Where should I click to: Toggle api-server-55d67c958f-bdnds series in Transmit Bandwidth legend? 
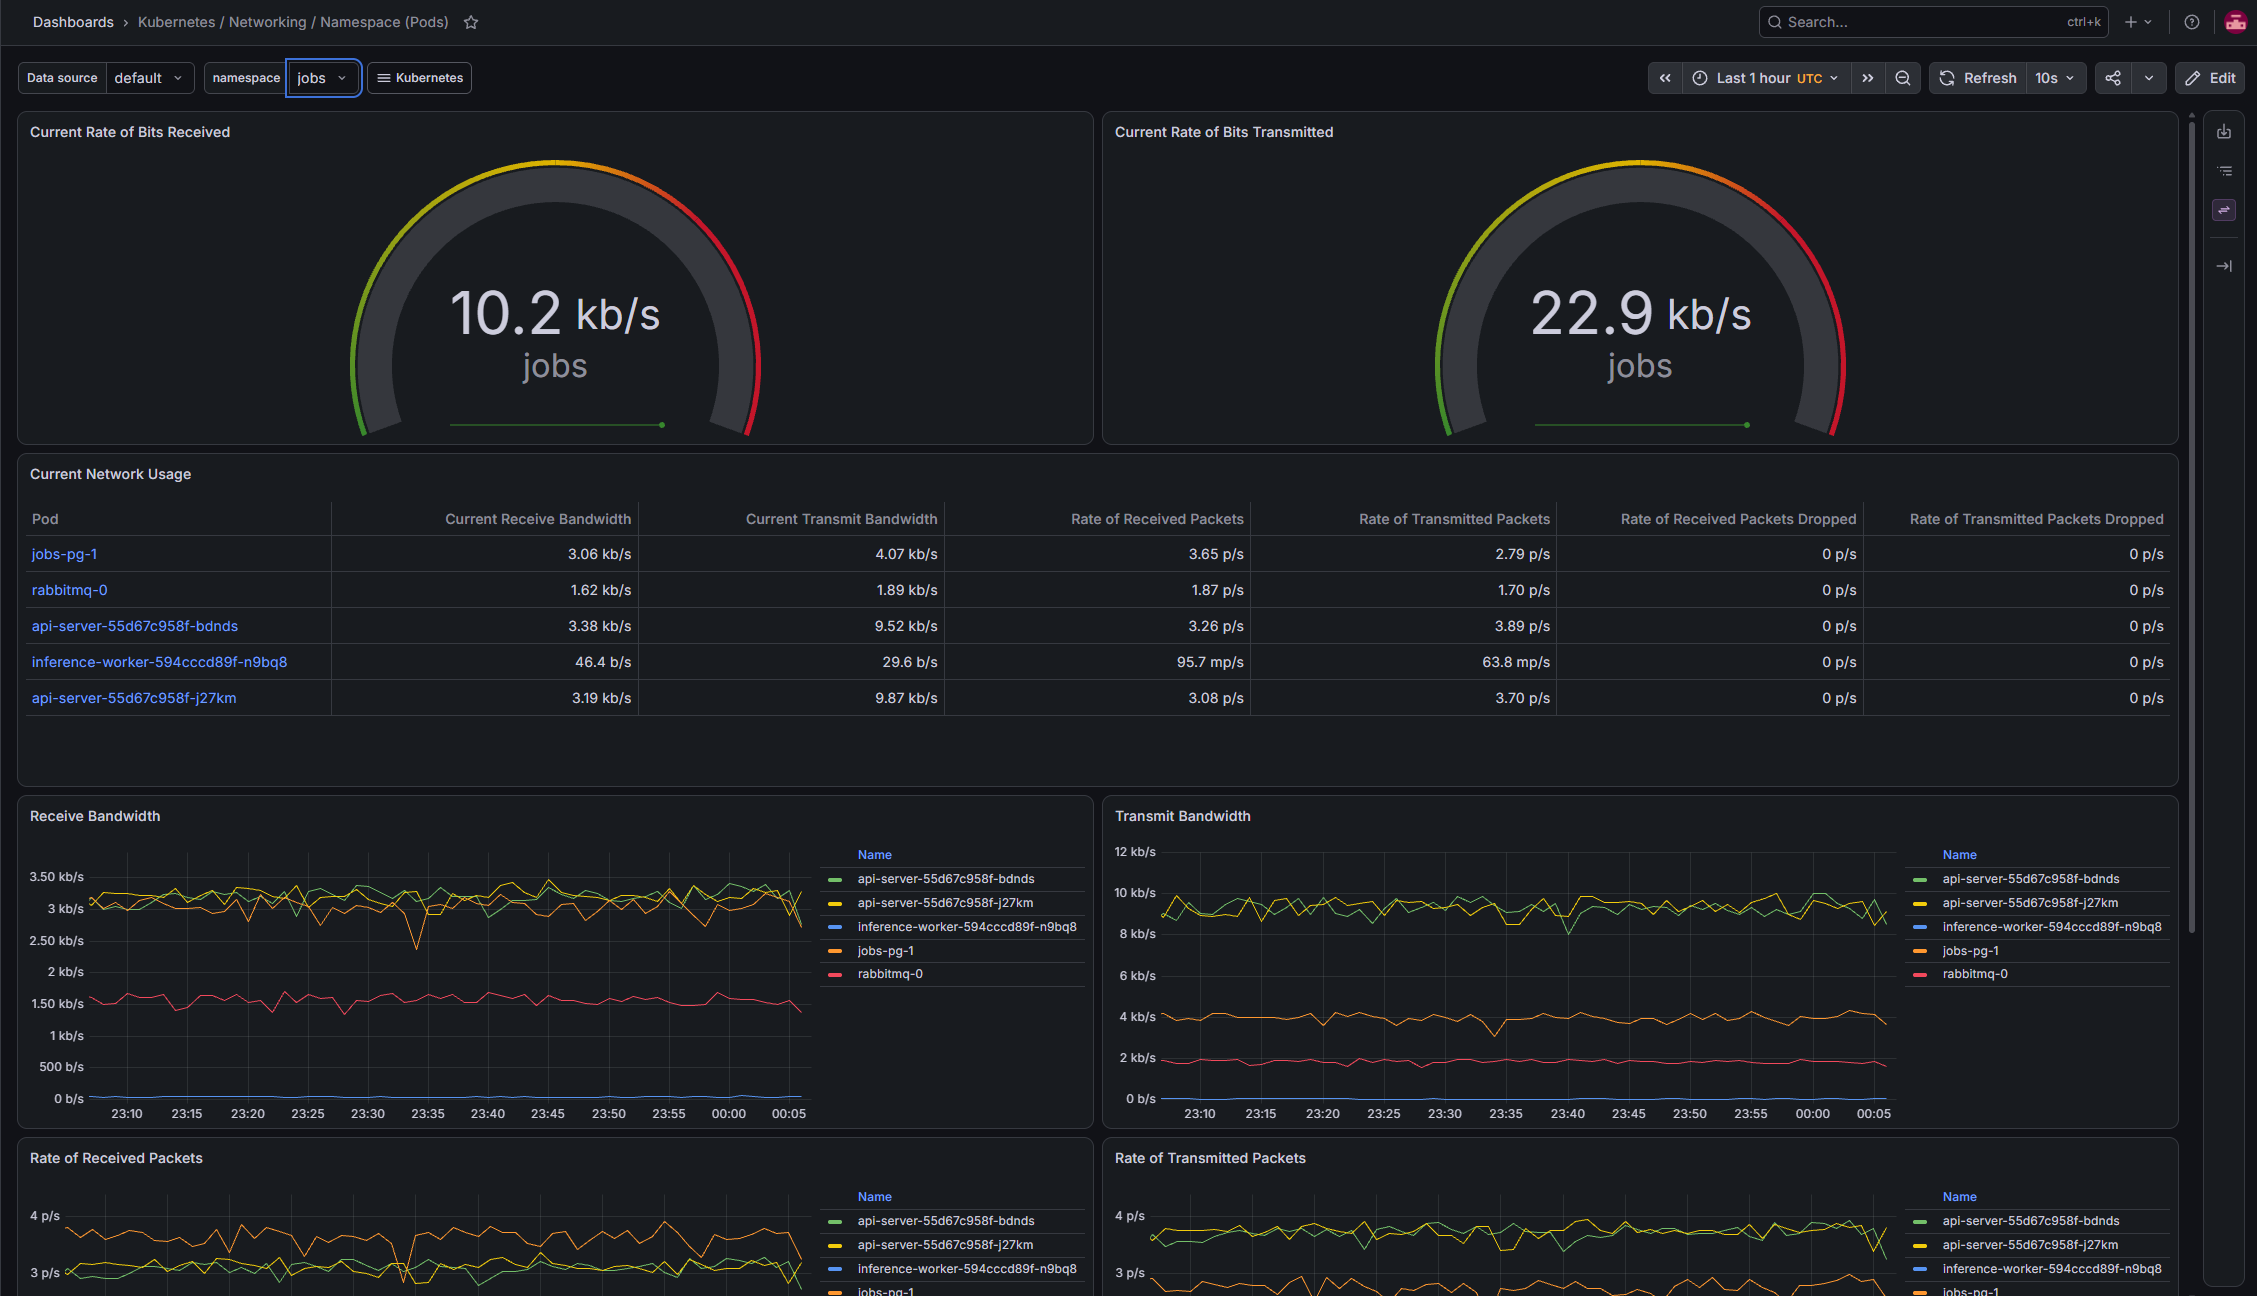pos(2030,879)
